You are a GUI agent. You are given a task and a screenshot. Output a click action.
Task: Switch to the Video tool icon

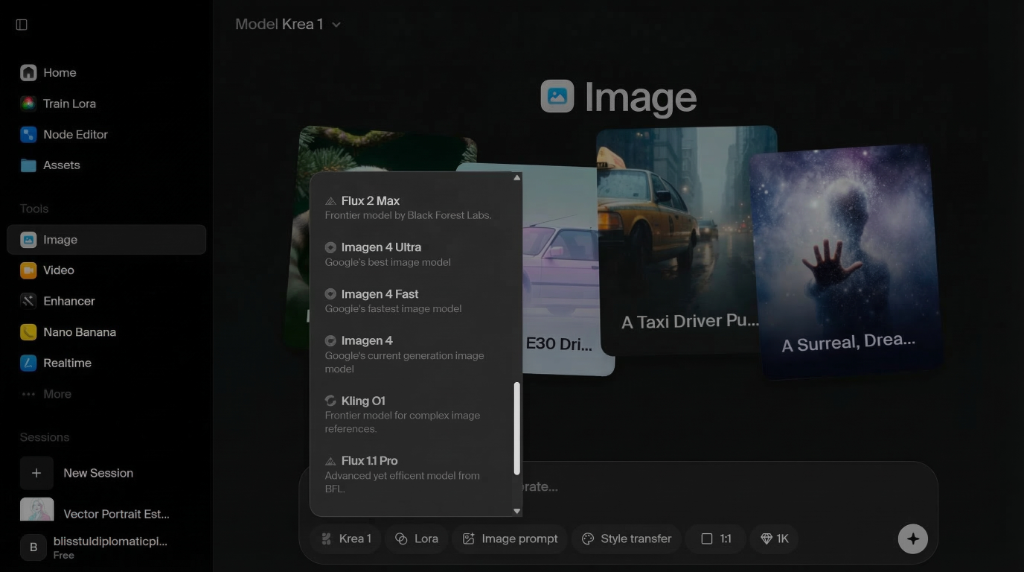pyautogui.click(x=28, y=270)
